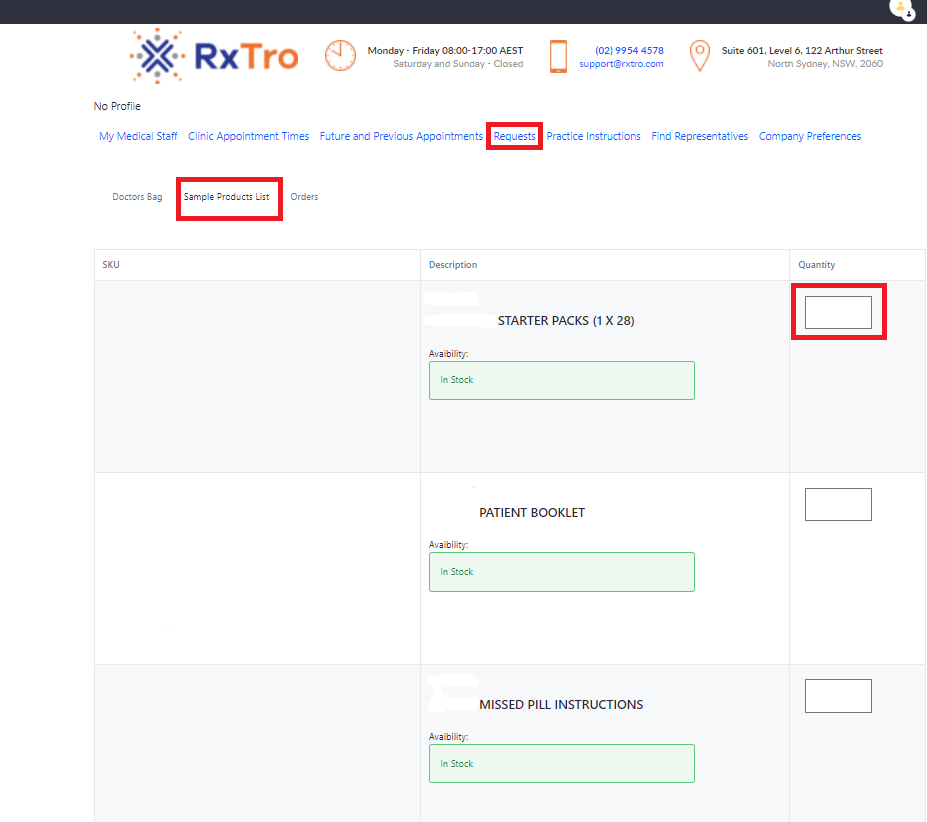
Task: Click the RxTro logo
Action: pyautogui.click(x=214, y=56)
